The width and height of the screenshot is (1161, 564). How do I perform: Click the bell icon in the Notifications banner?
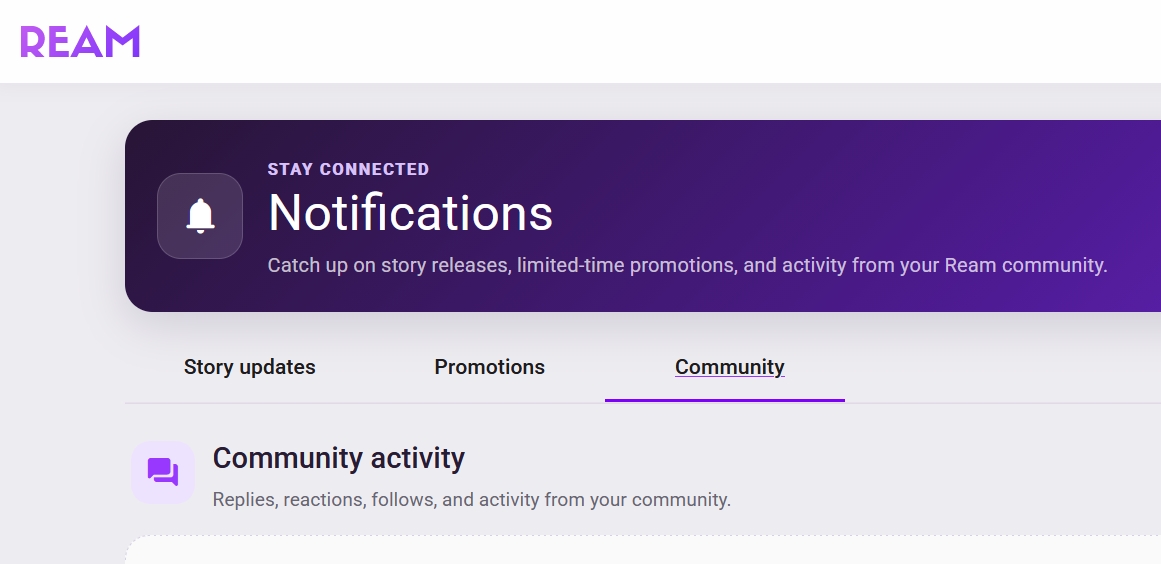200,216
